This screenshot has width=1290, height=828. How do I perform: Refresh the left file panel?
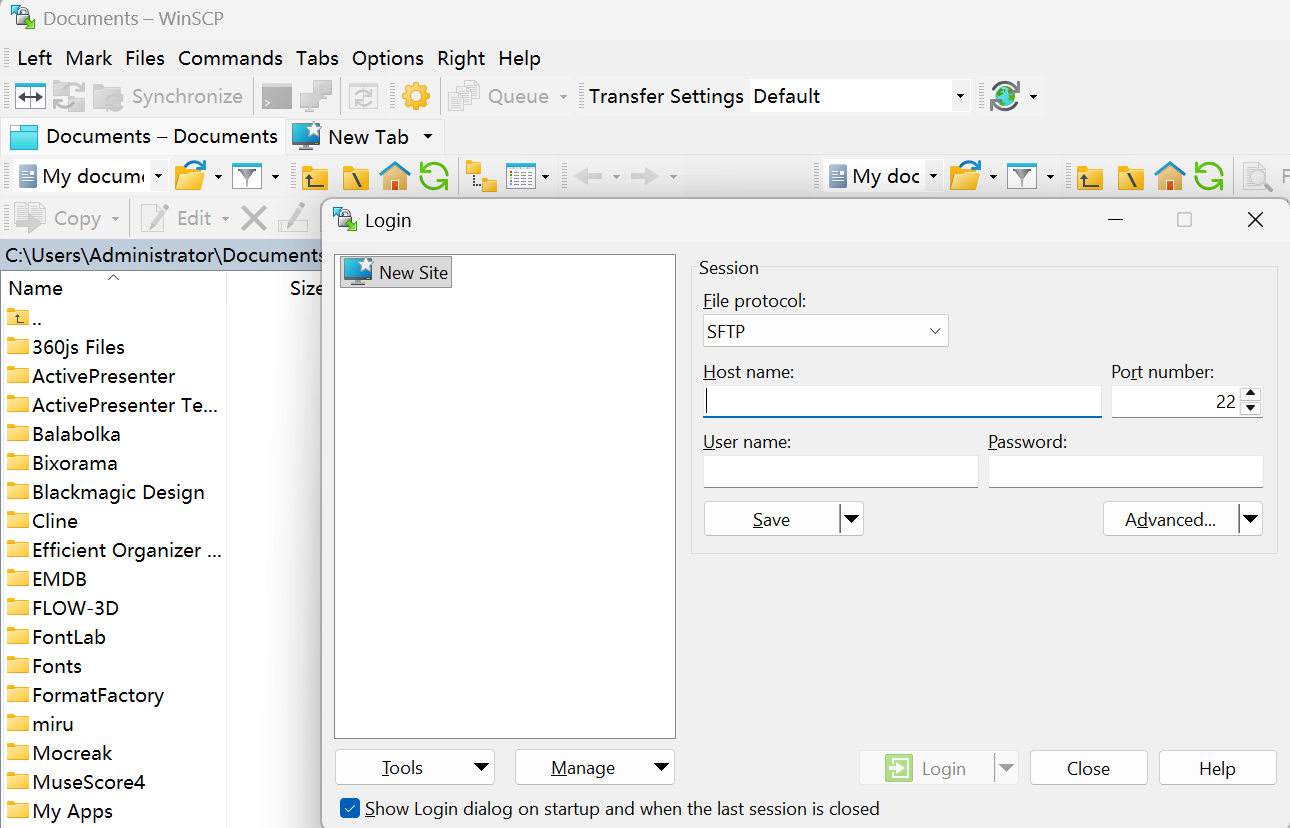coord(434,176)
